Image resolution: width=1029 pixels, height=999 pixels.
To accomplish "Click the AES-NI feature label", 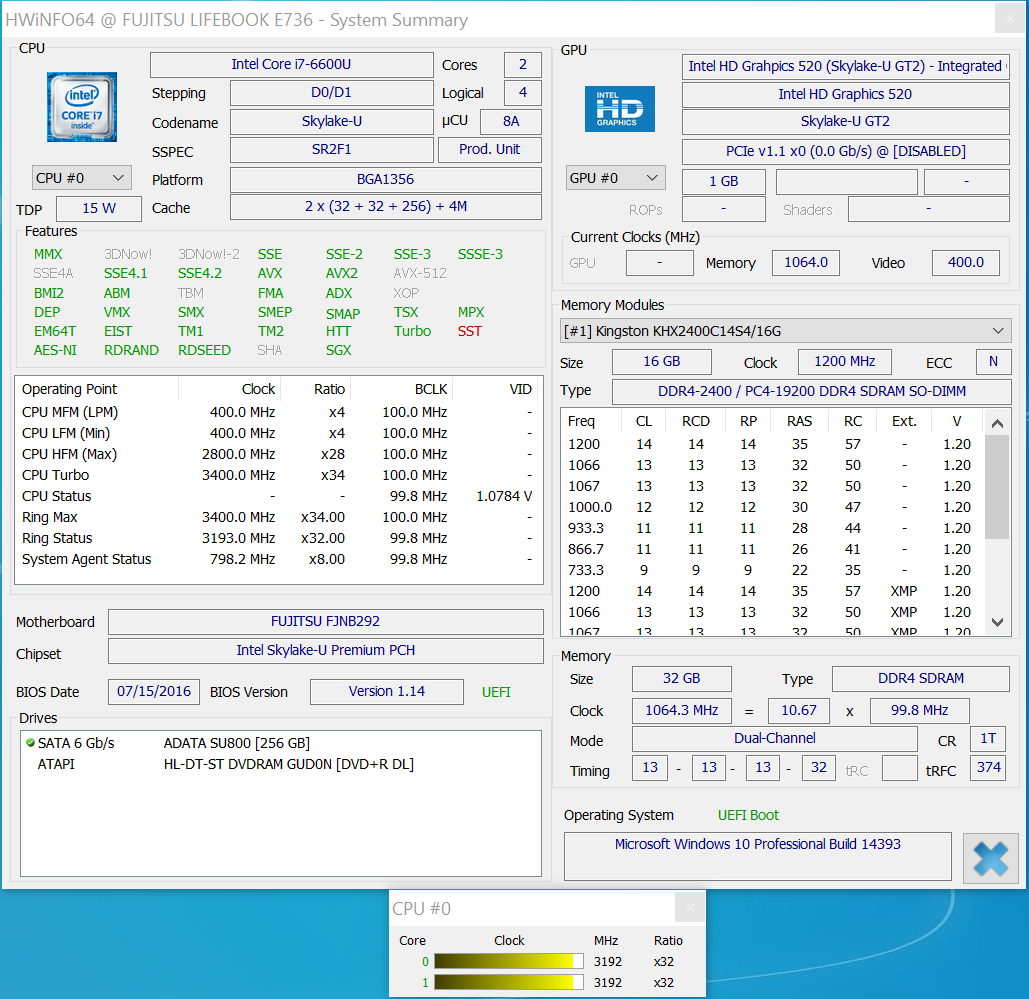I will point(55,351).
